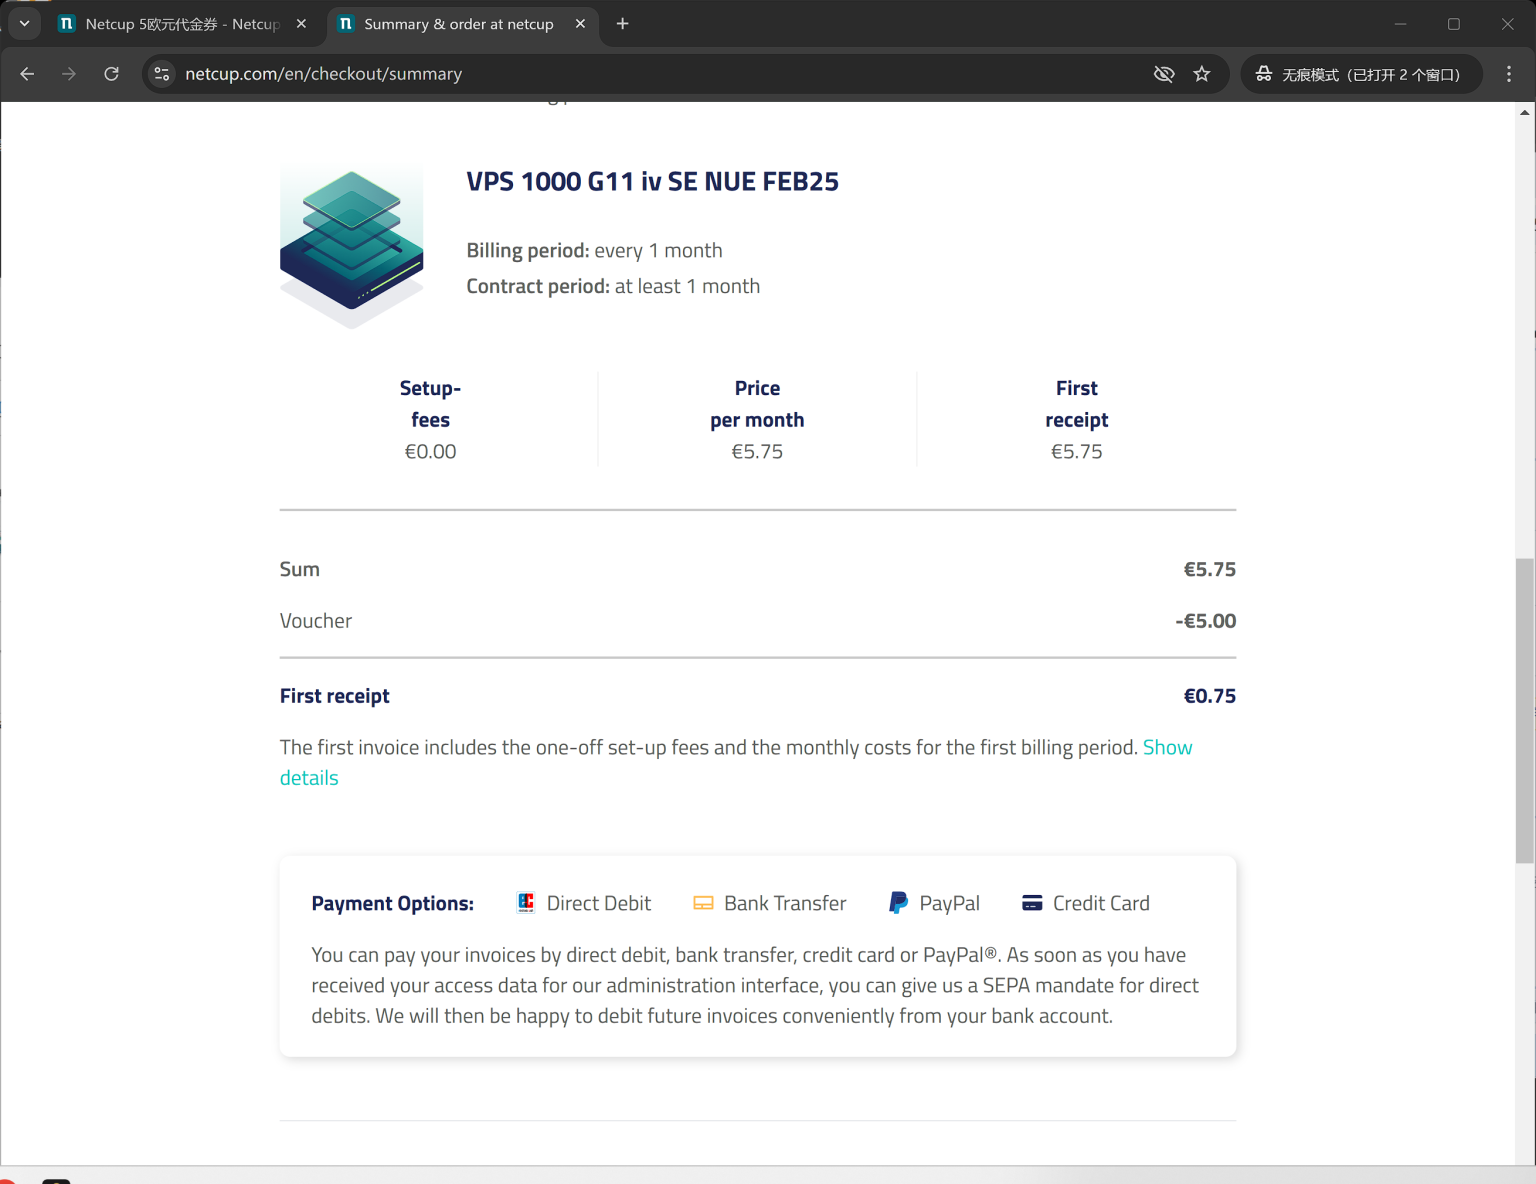Click the Credit Card icon
Viewport: 1536px width, 1184px height.
tap(1032, 903)
